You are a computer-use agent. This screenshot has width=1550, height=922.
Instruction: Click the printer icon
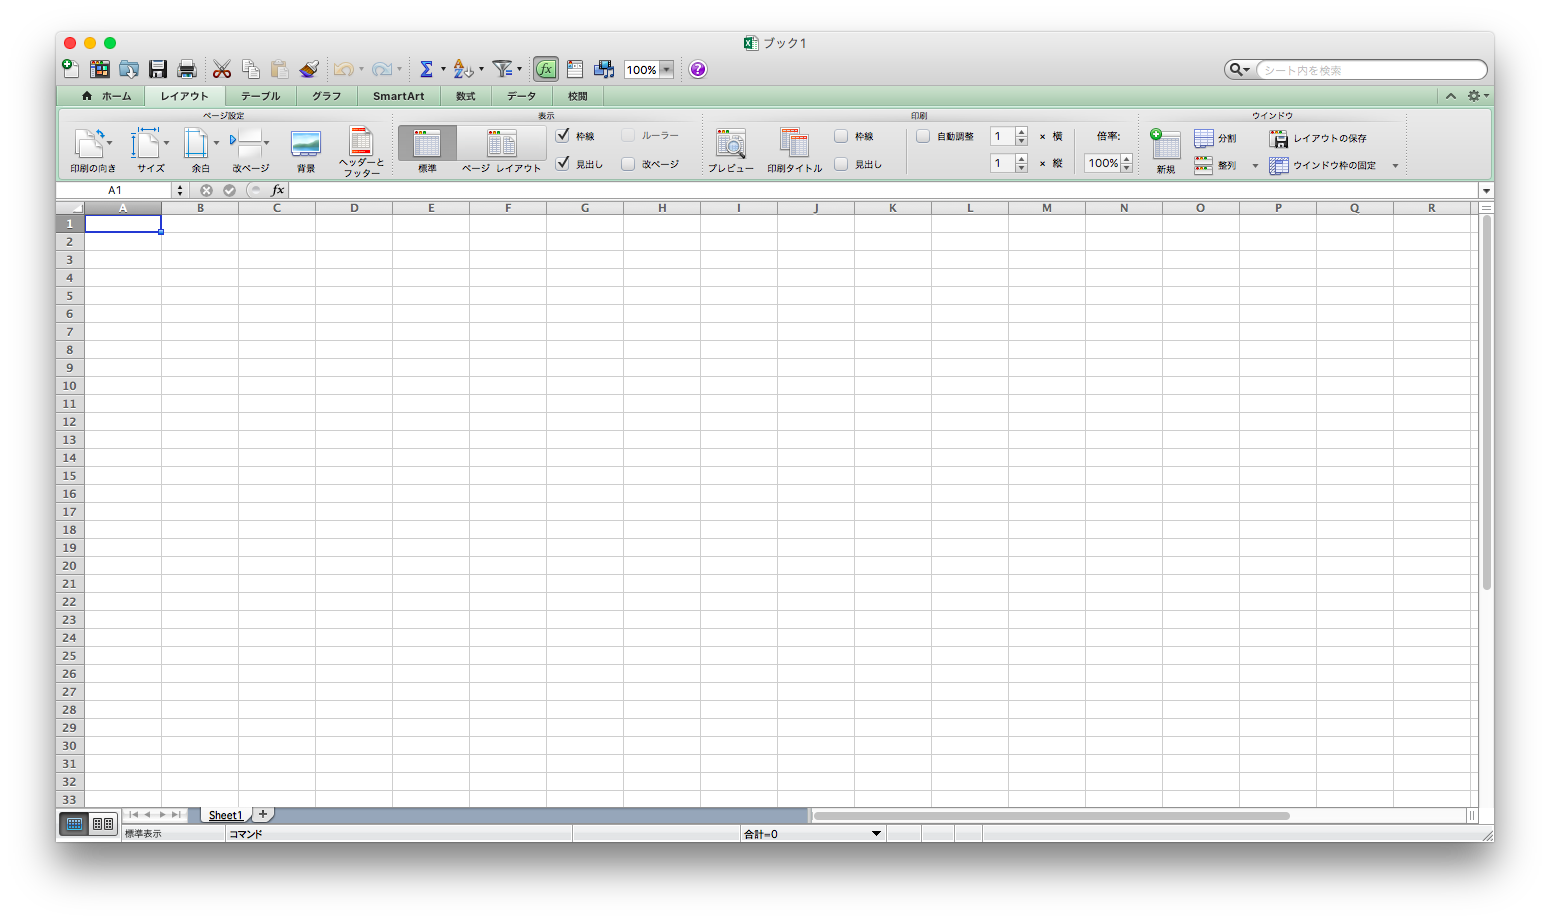pos(187,69)
